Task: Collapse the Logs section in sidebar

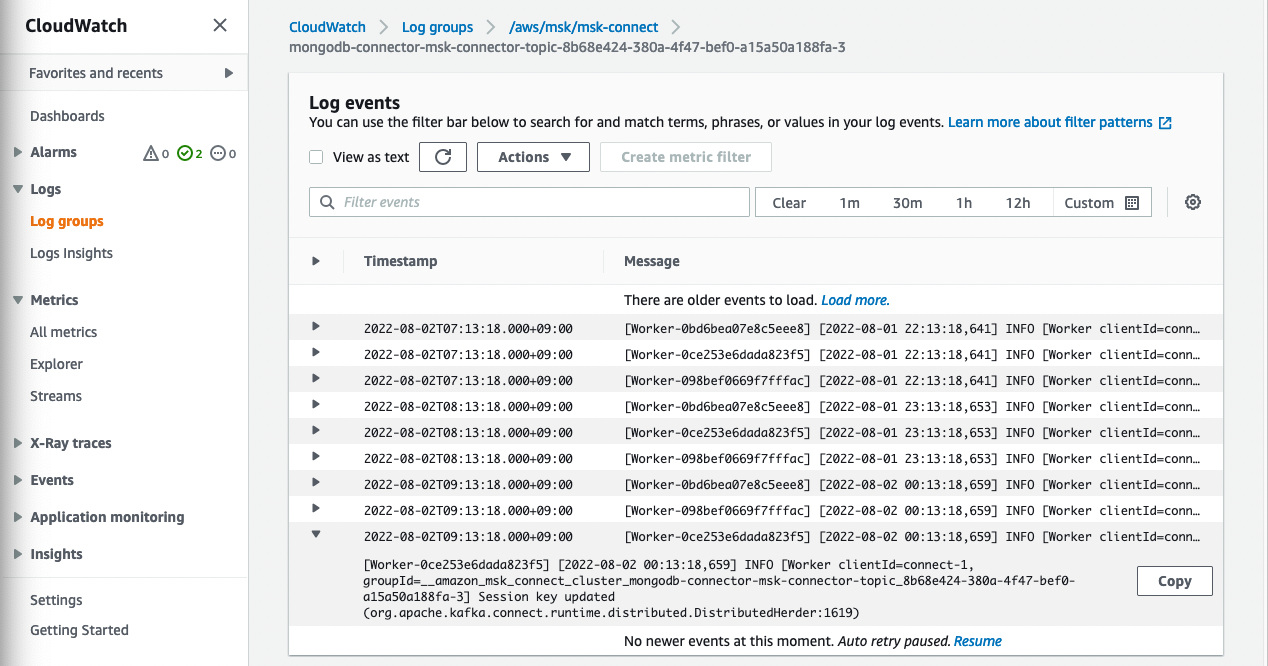Action: 18,189
